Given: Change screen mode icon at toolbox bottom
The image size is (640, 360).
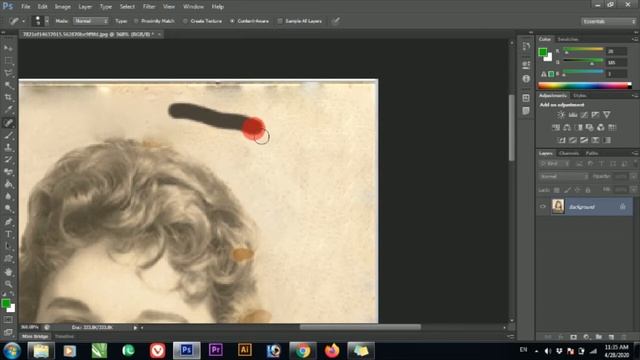Looking at the screenshot, I should 8,332.
